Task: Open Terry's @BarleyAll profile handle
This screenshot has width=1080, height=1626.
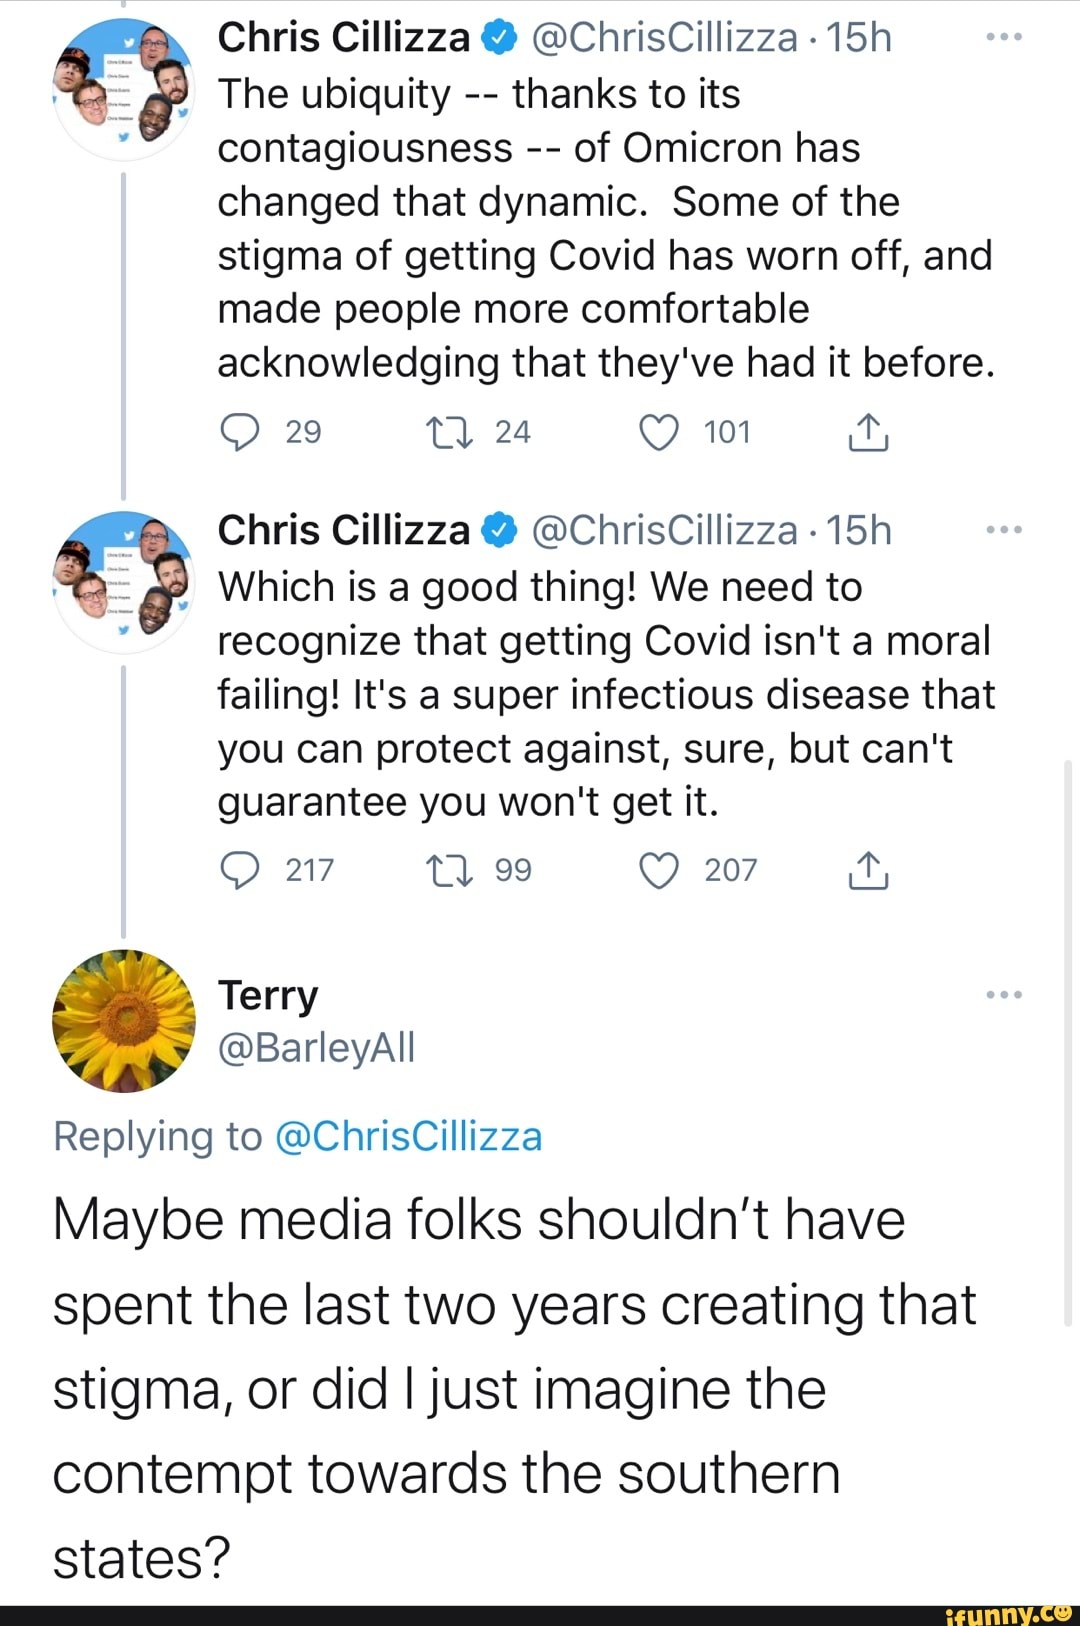Action: pos(316,1048)
